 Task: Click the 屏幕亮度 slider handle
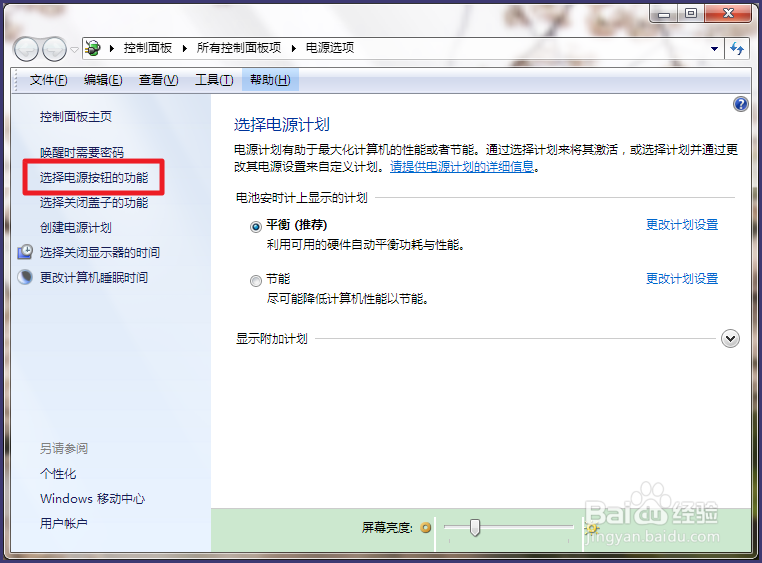(x=475, y=528)
